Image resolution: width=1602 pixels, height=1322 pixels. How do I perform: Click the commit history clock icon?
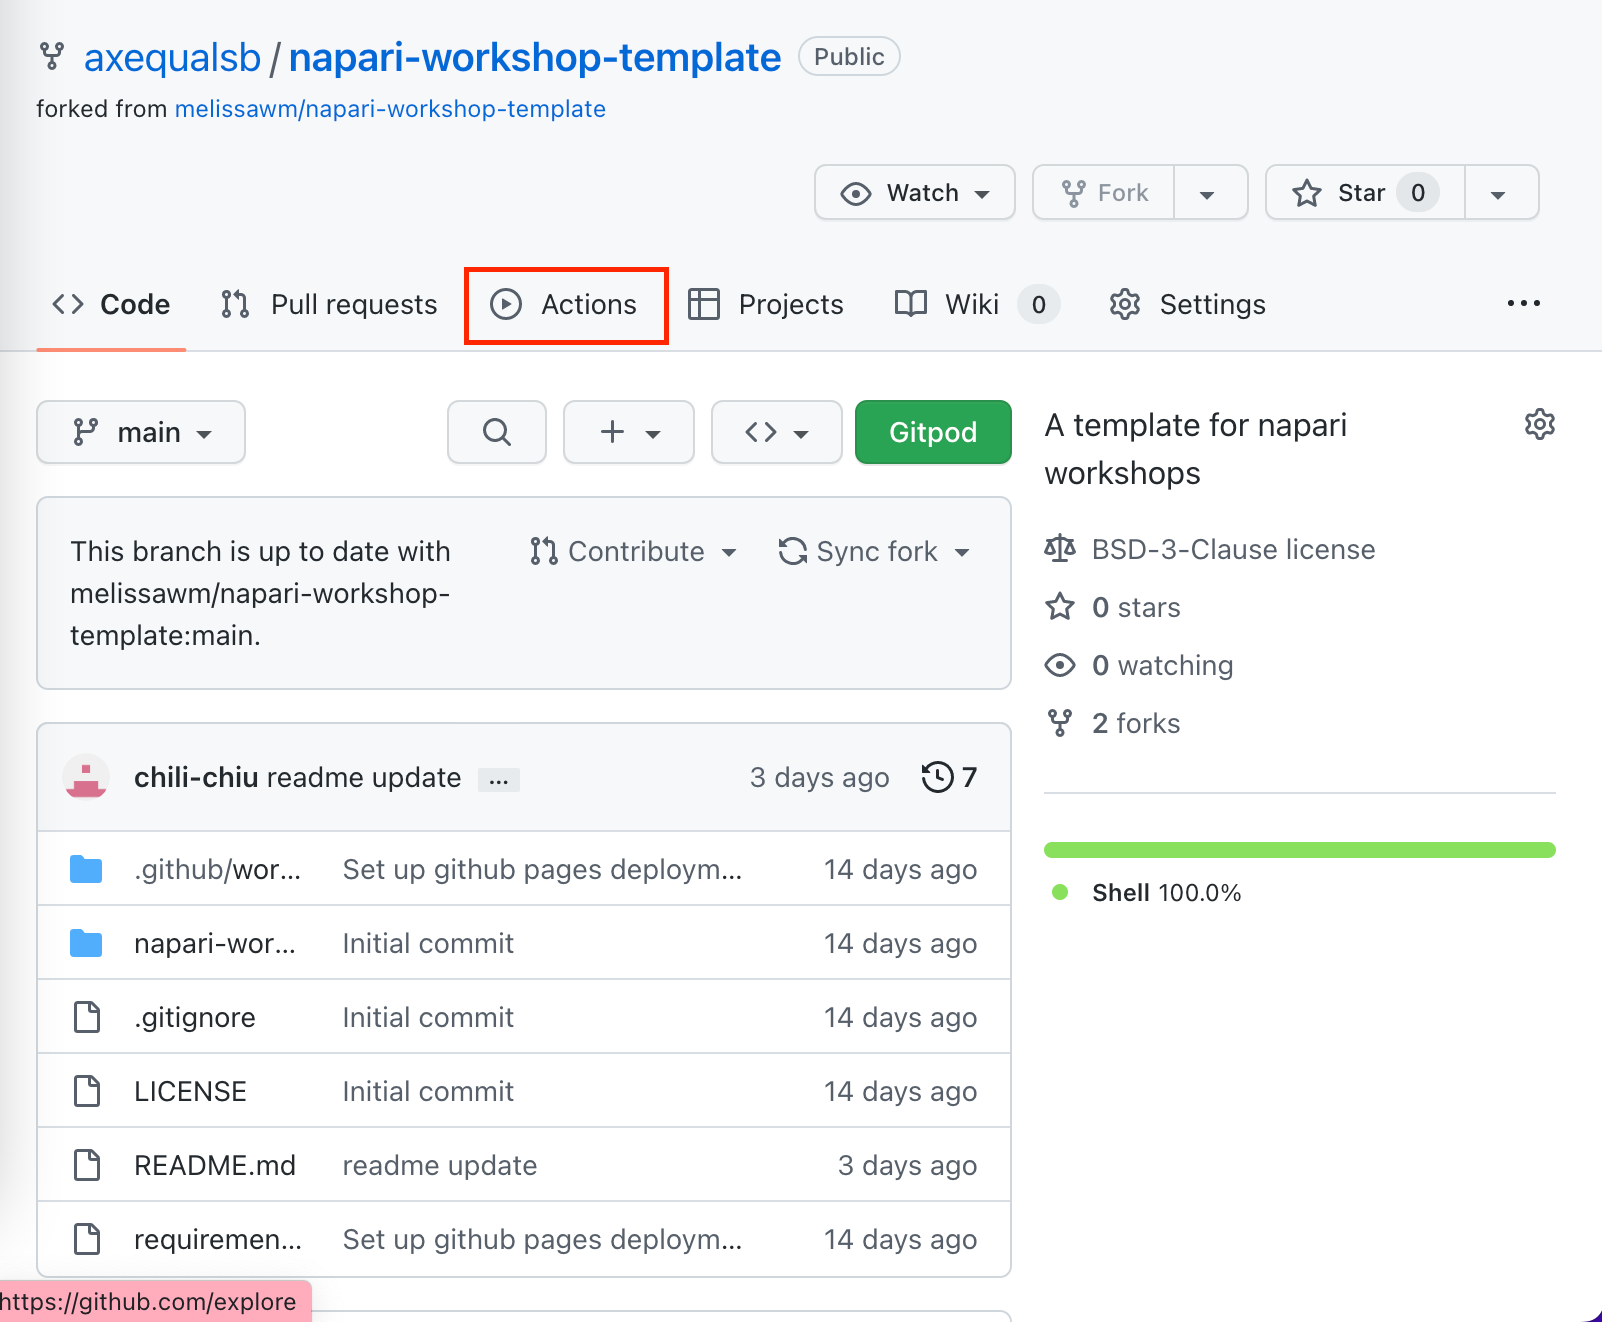click(937, 777)
